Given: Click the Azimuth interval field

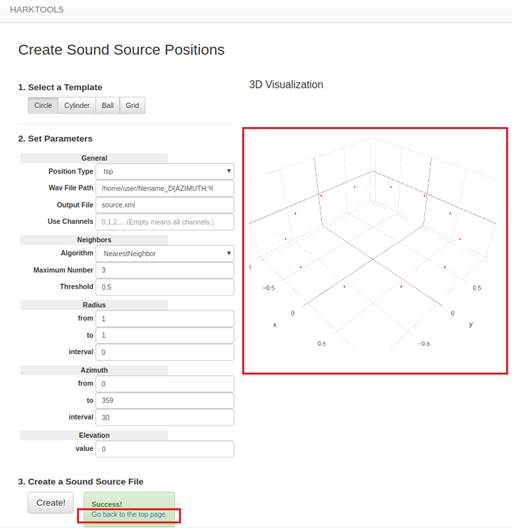Looking at the screenshot, I should [165, 418].
